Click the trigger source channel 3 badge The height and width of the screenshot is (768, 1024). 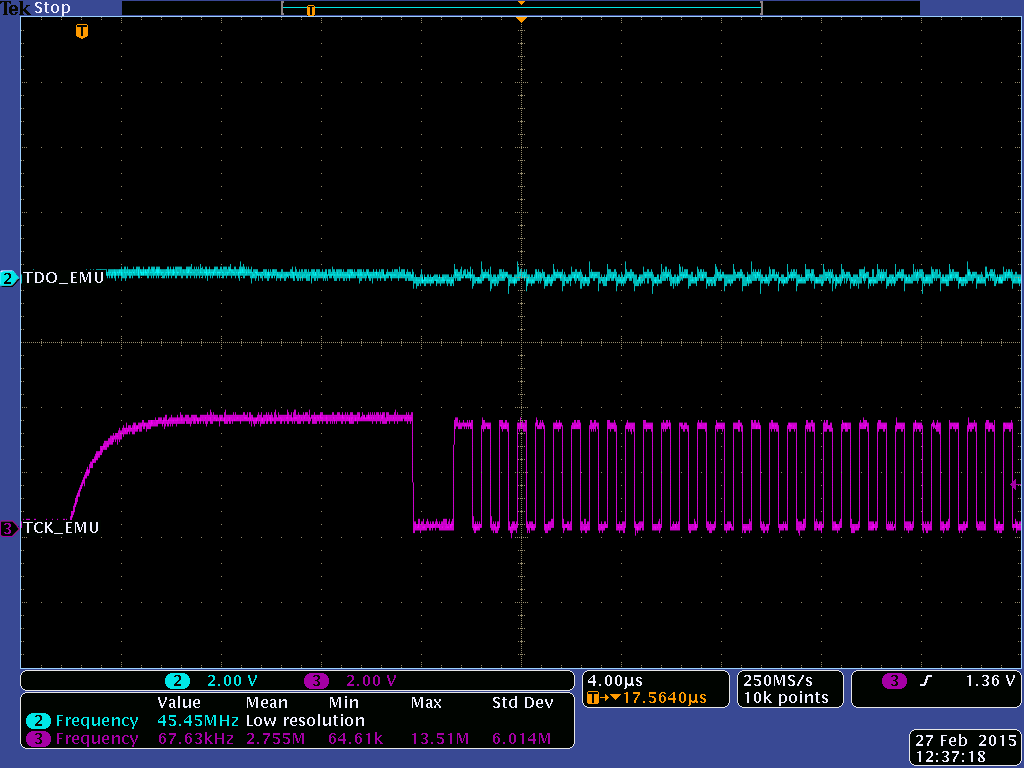pyautogui.click(x=894, y=681)
